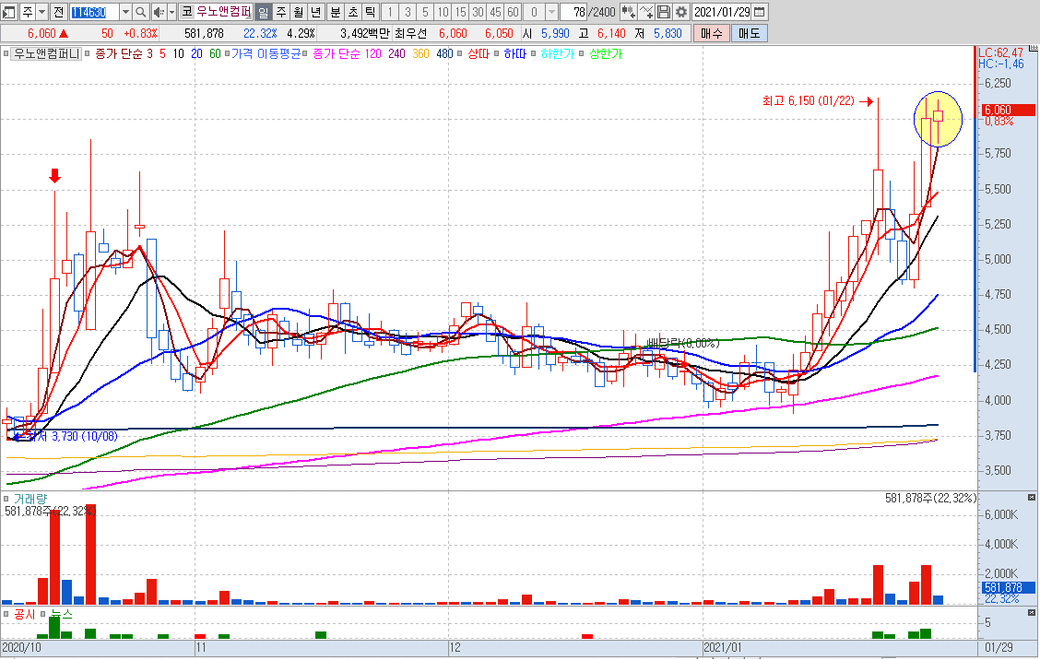Click the stock search magnifier icon

click(140, 12)
